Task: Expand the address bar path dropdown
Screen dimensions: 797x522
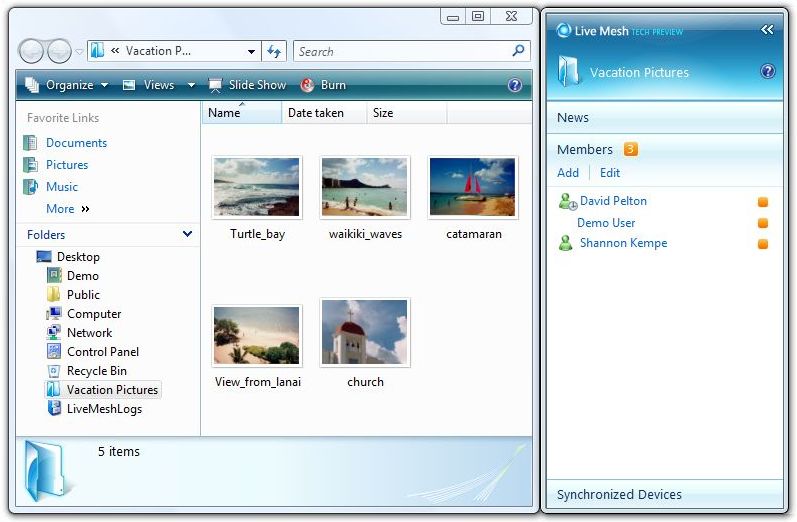Action: 251,51
